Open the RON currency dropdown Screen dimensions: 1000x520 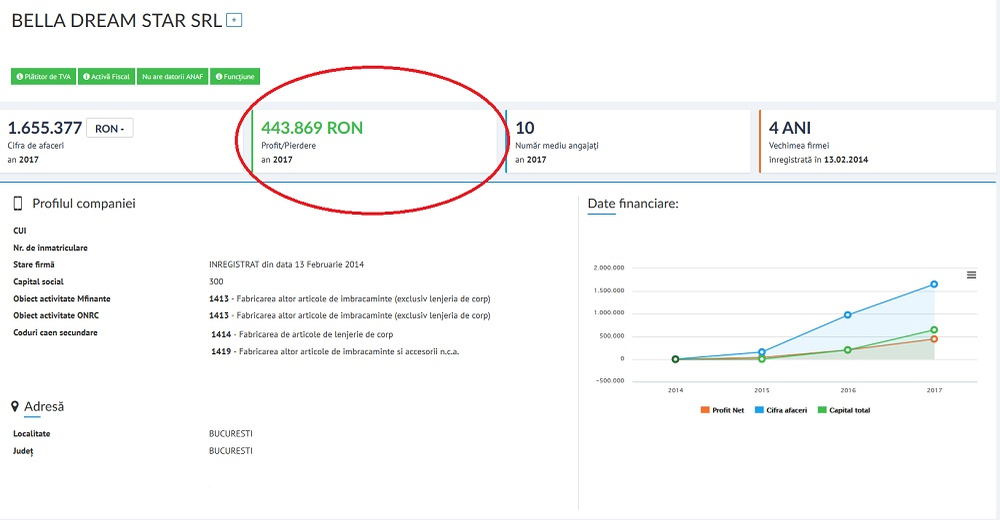(x=110, y=128)
